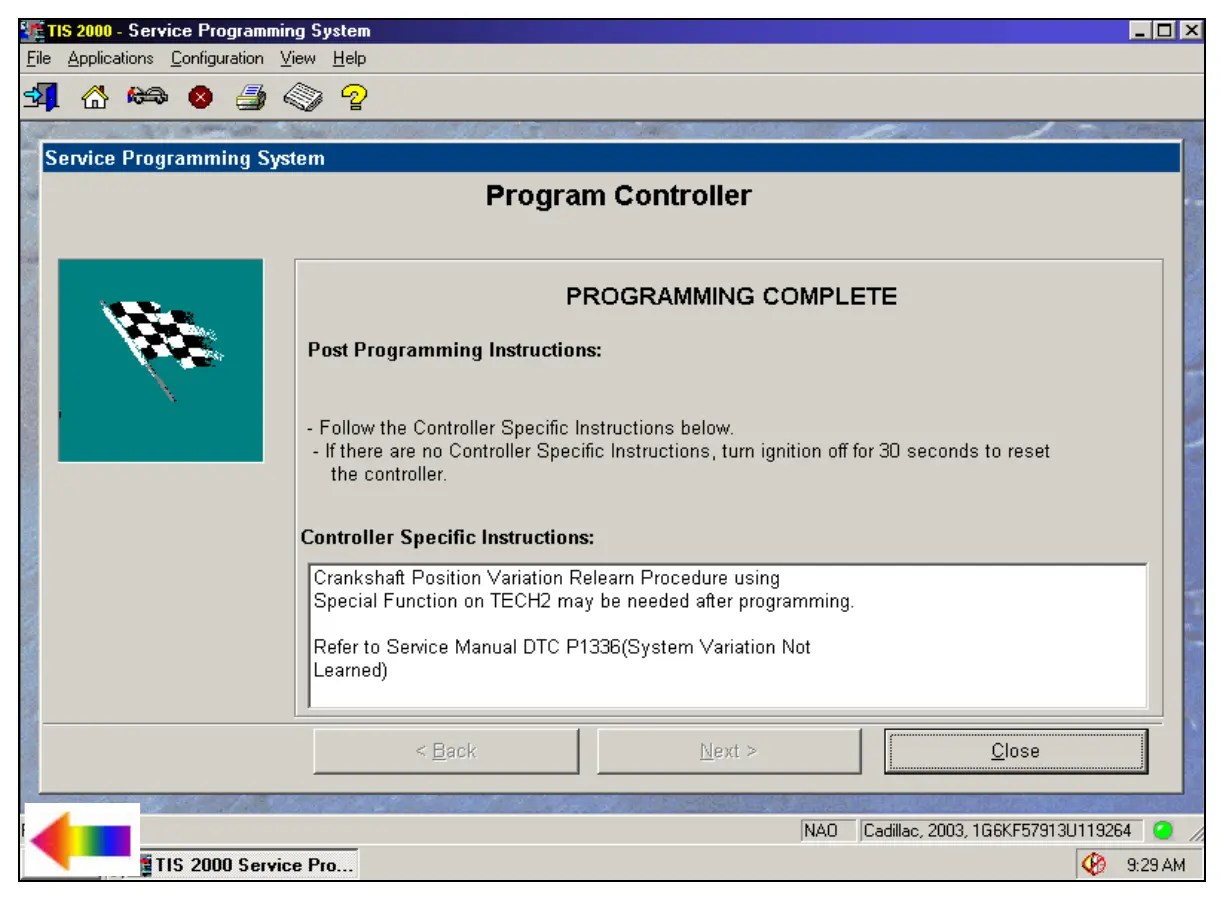Click the Post Programming Instructions label
Image resolution: width=1224 pixels, height=900 pixels.
point(455,350)
